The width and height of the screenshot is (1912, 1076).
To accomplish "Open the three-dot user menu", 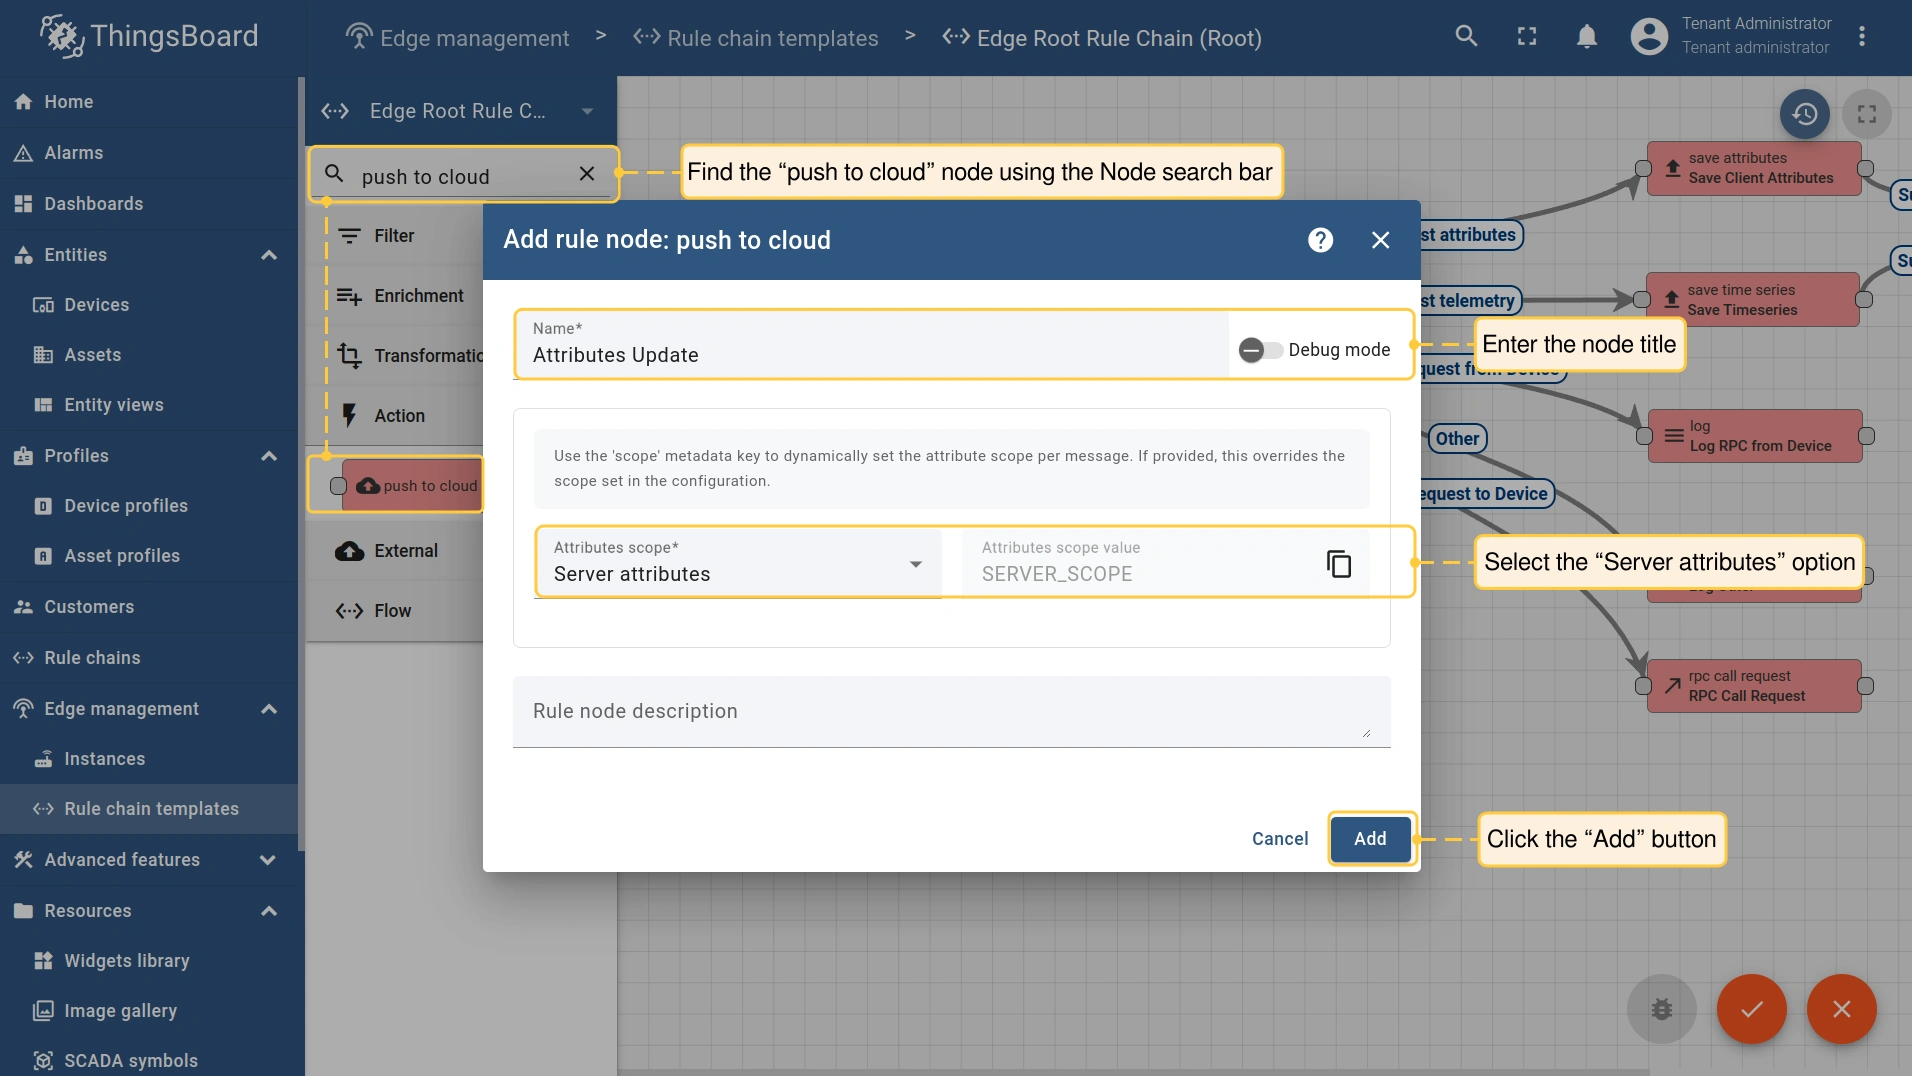I will (1861, 37).
